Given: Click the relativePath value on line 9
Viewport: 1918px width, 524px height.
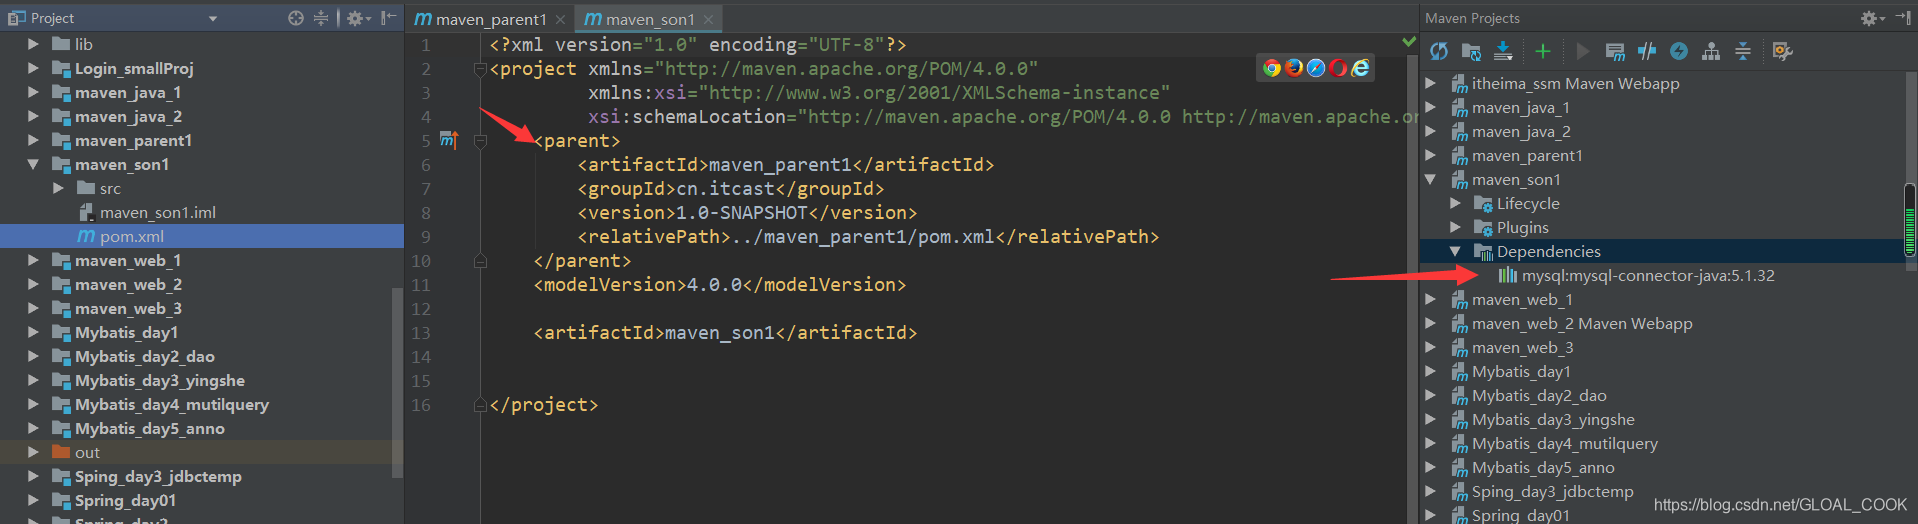Looking at the screenshot, I should (x=863, y=237).
